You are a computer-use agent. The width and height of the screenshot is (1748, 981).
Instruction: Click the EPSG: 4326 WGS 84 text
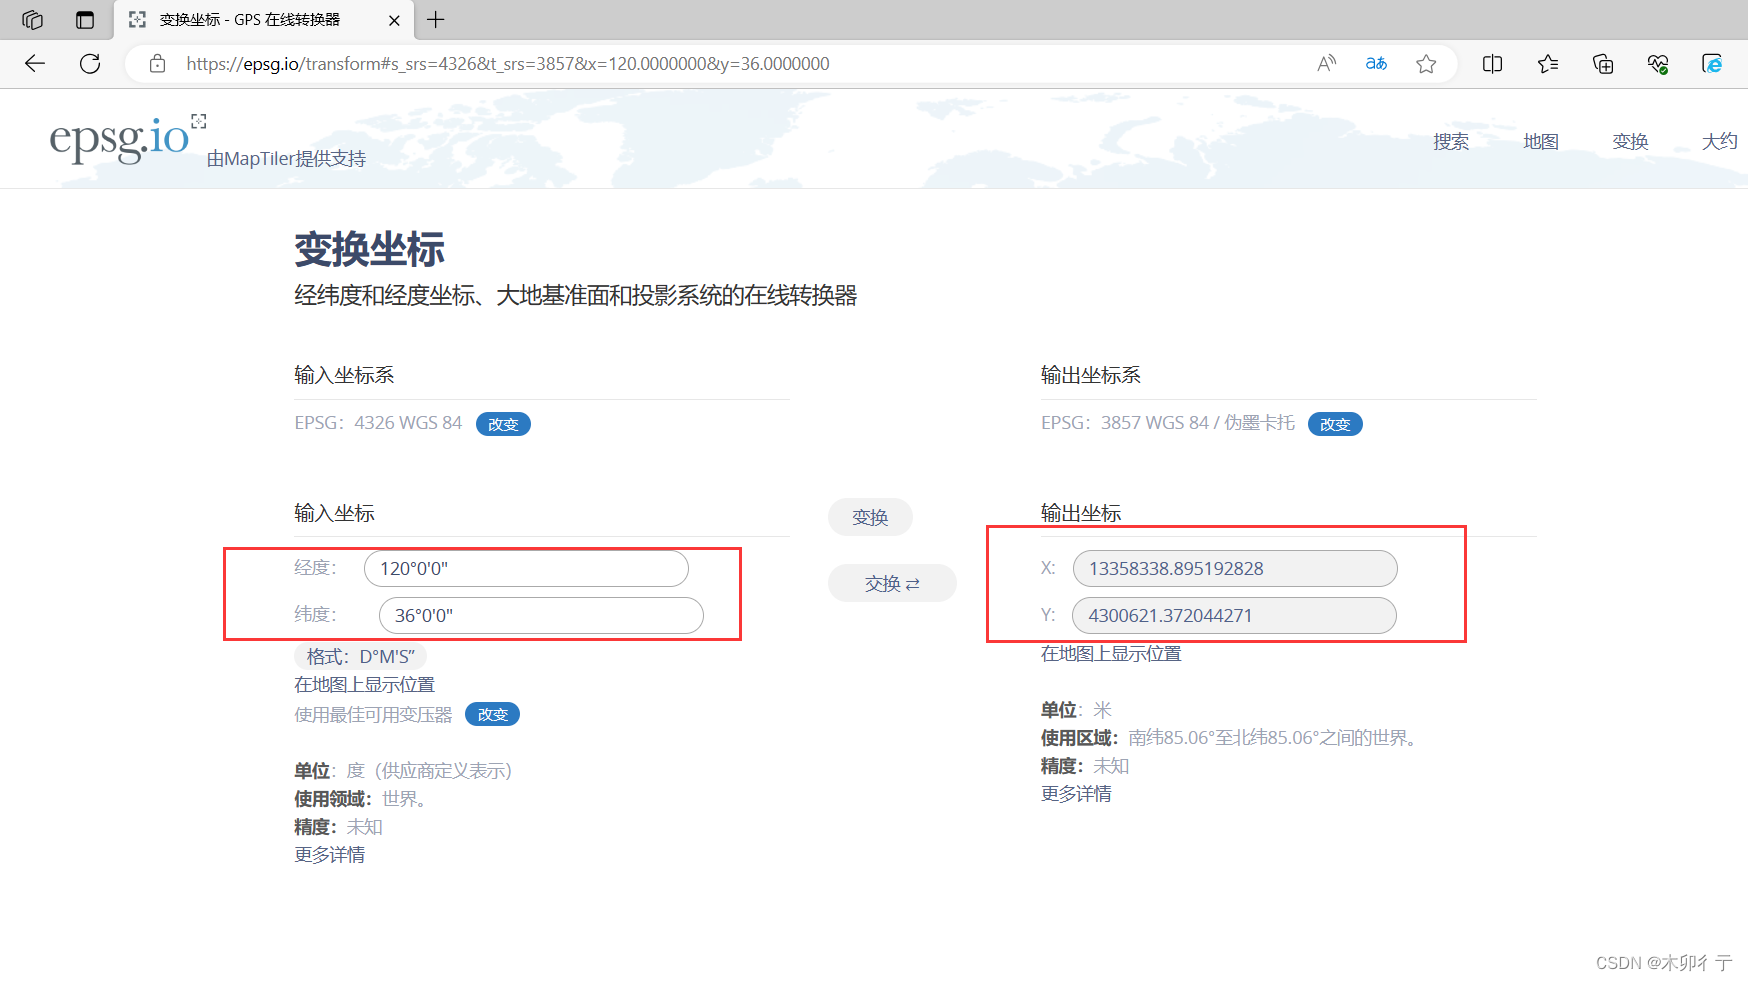click(x=378, y=423)
